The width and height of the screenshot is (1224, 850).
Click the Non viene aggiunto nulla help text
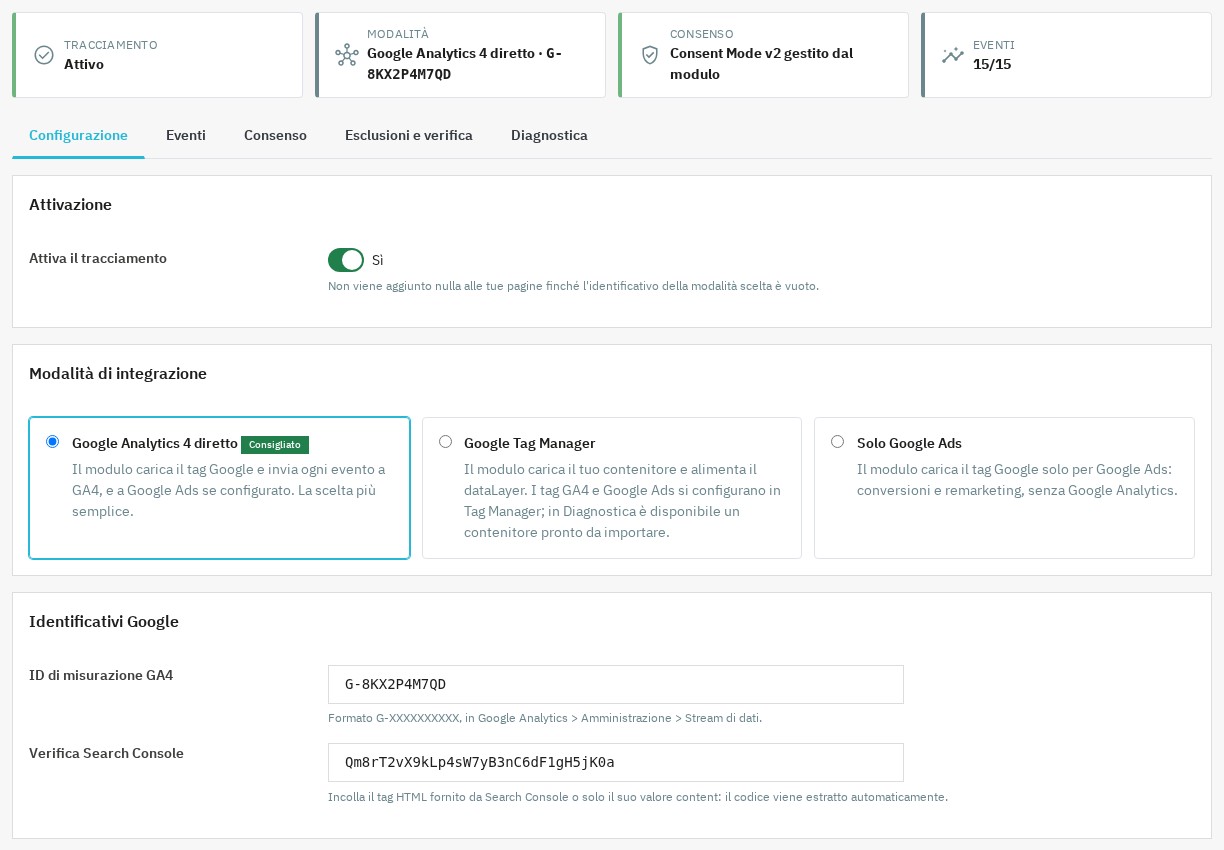click(573, 286)
